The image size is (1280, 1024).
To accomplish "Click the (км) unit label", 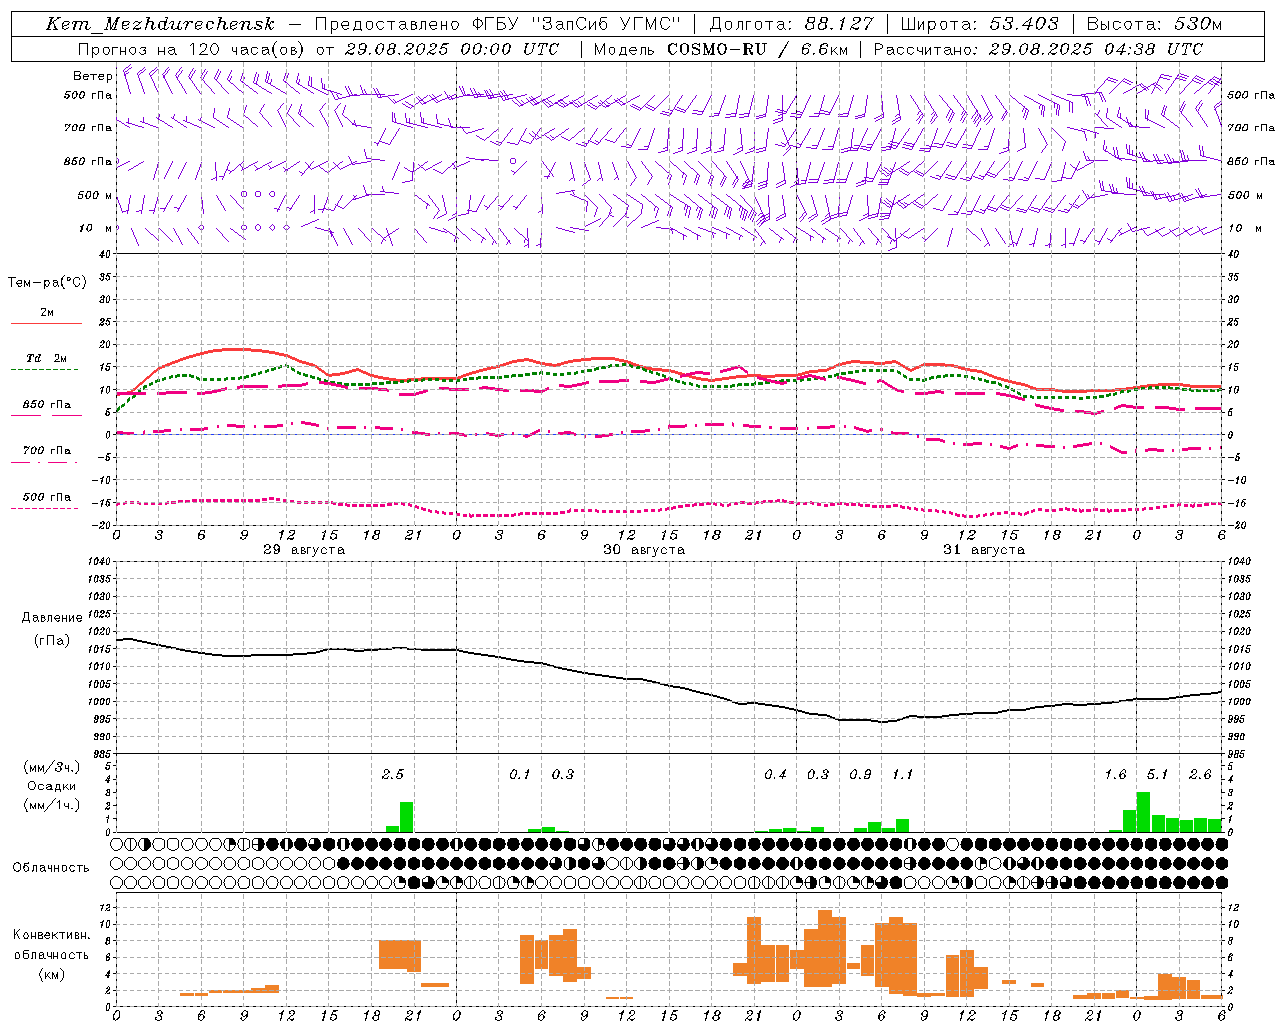I will 52,974.
